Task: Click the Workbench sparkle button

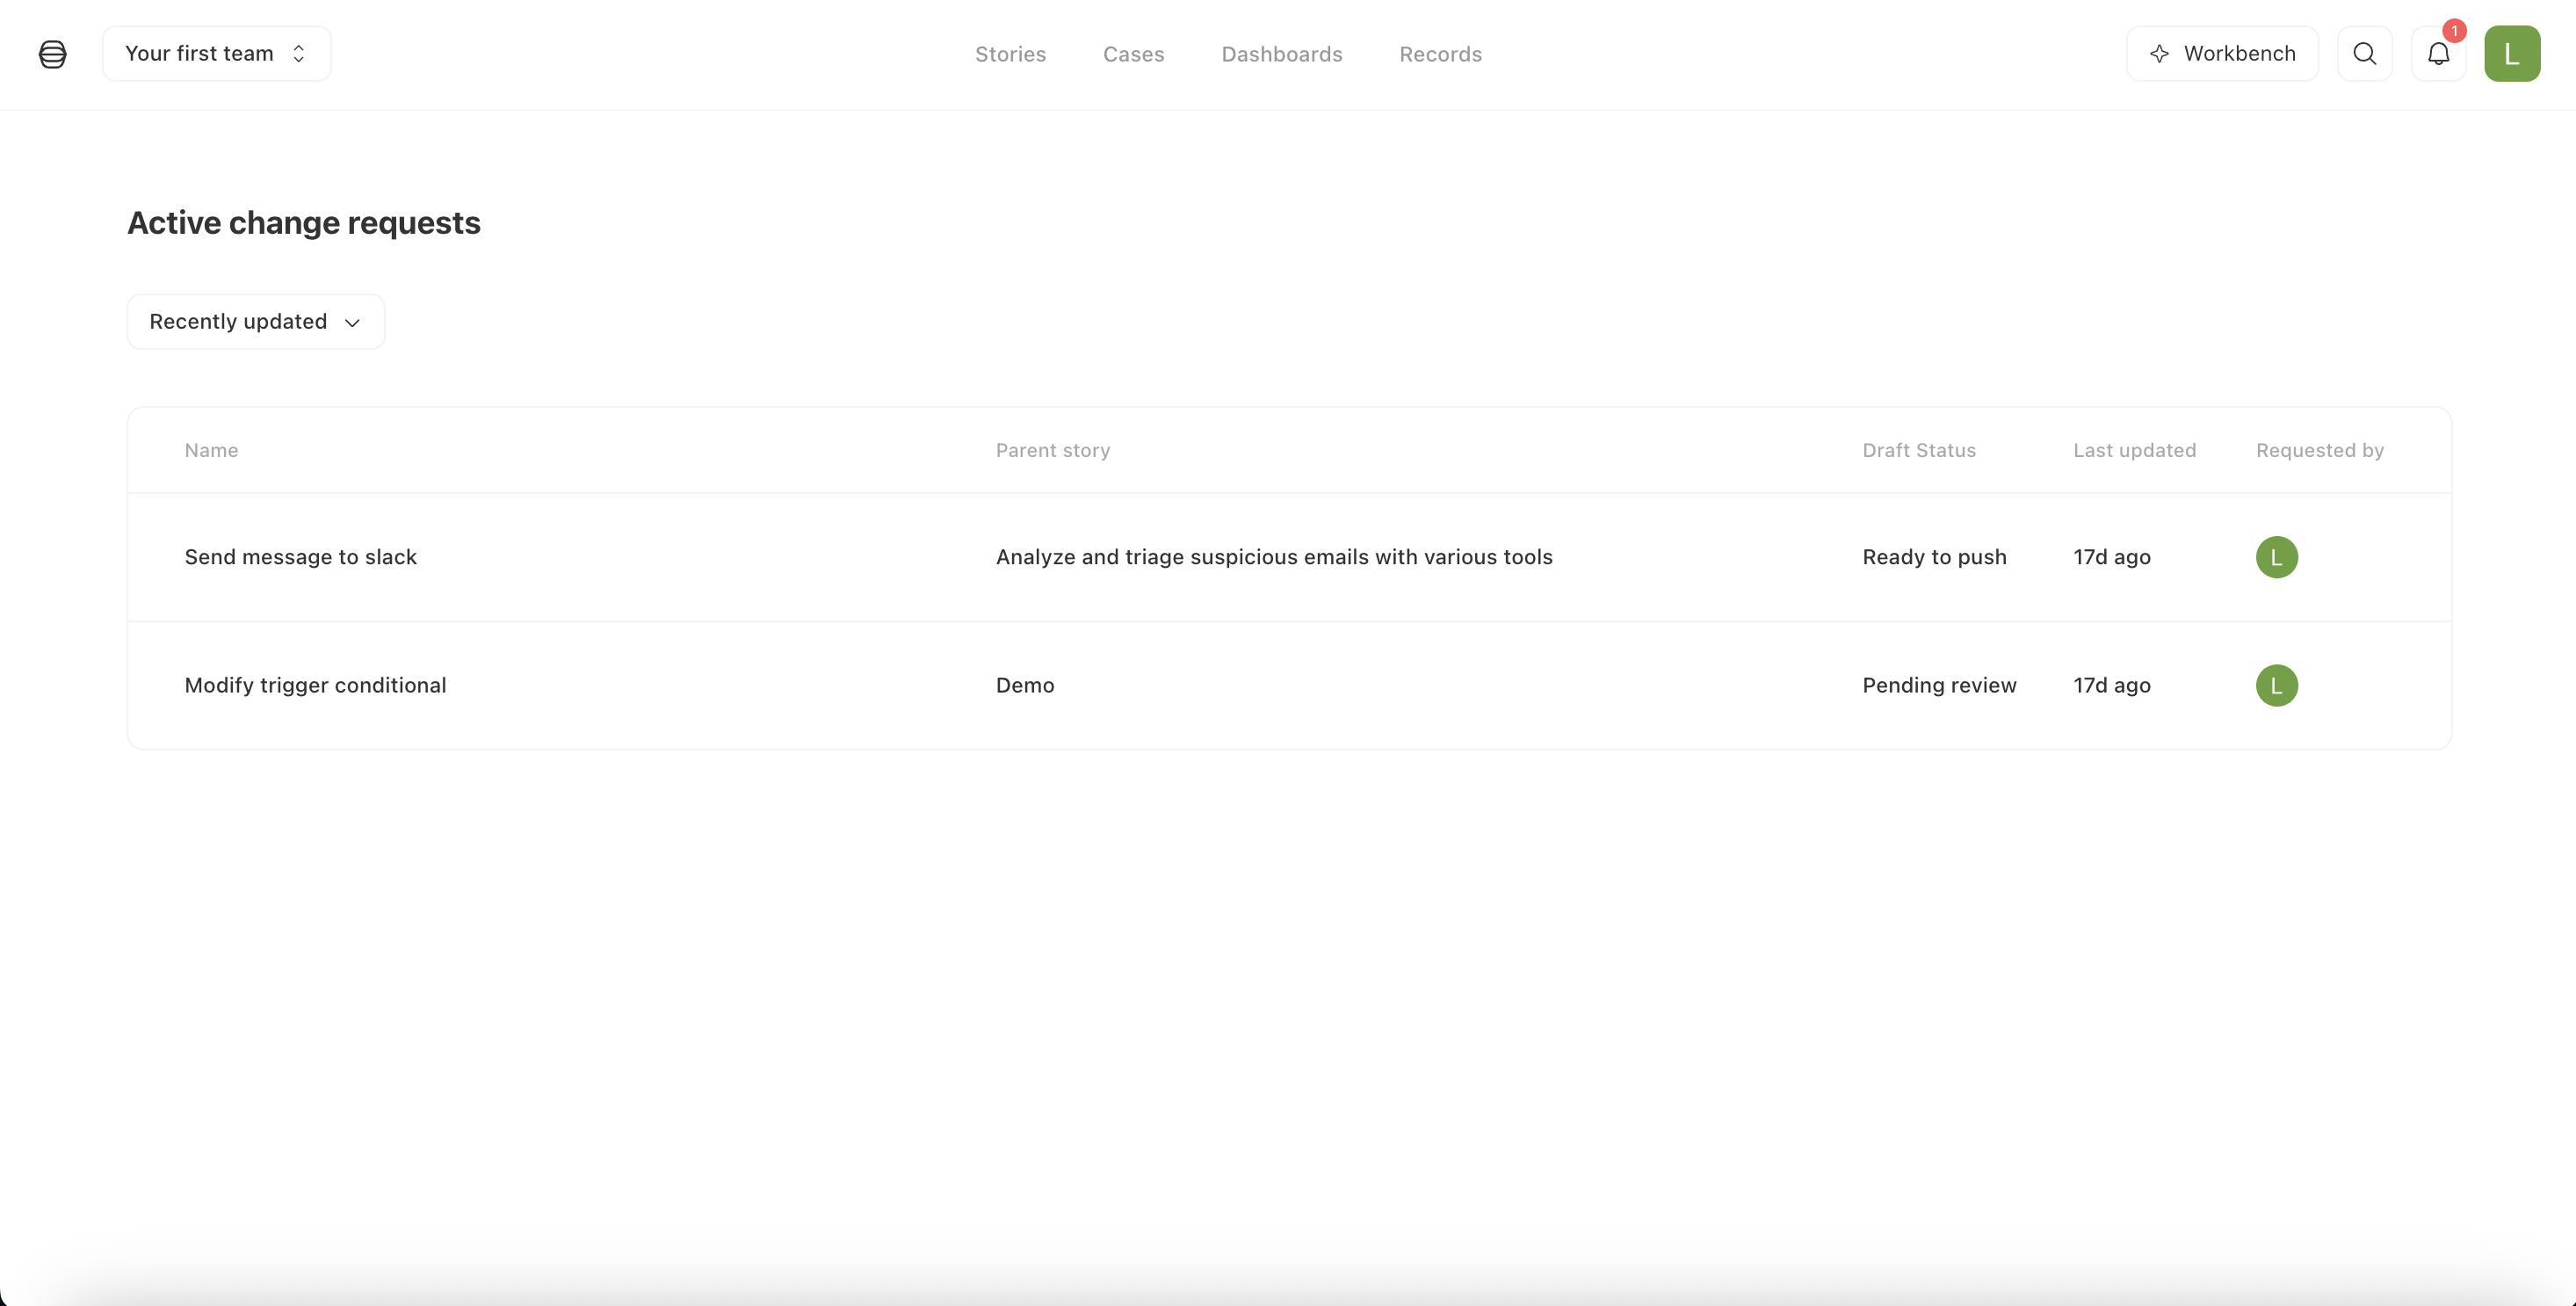Action: click(2222, 54)
